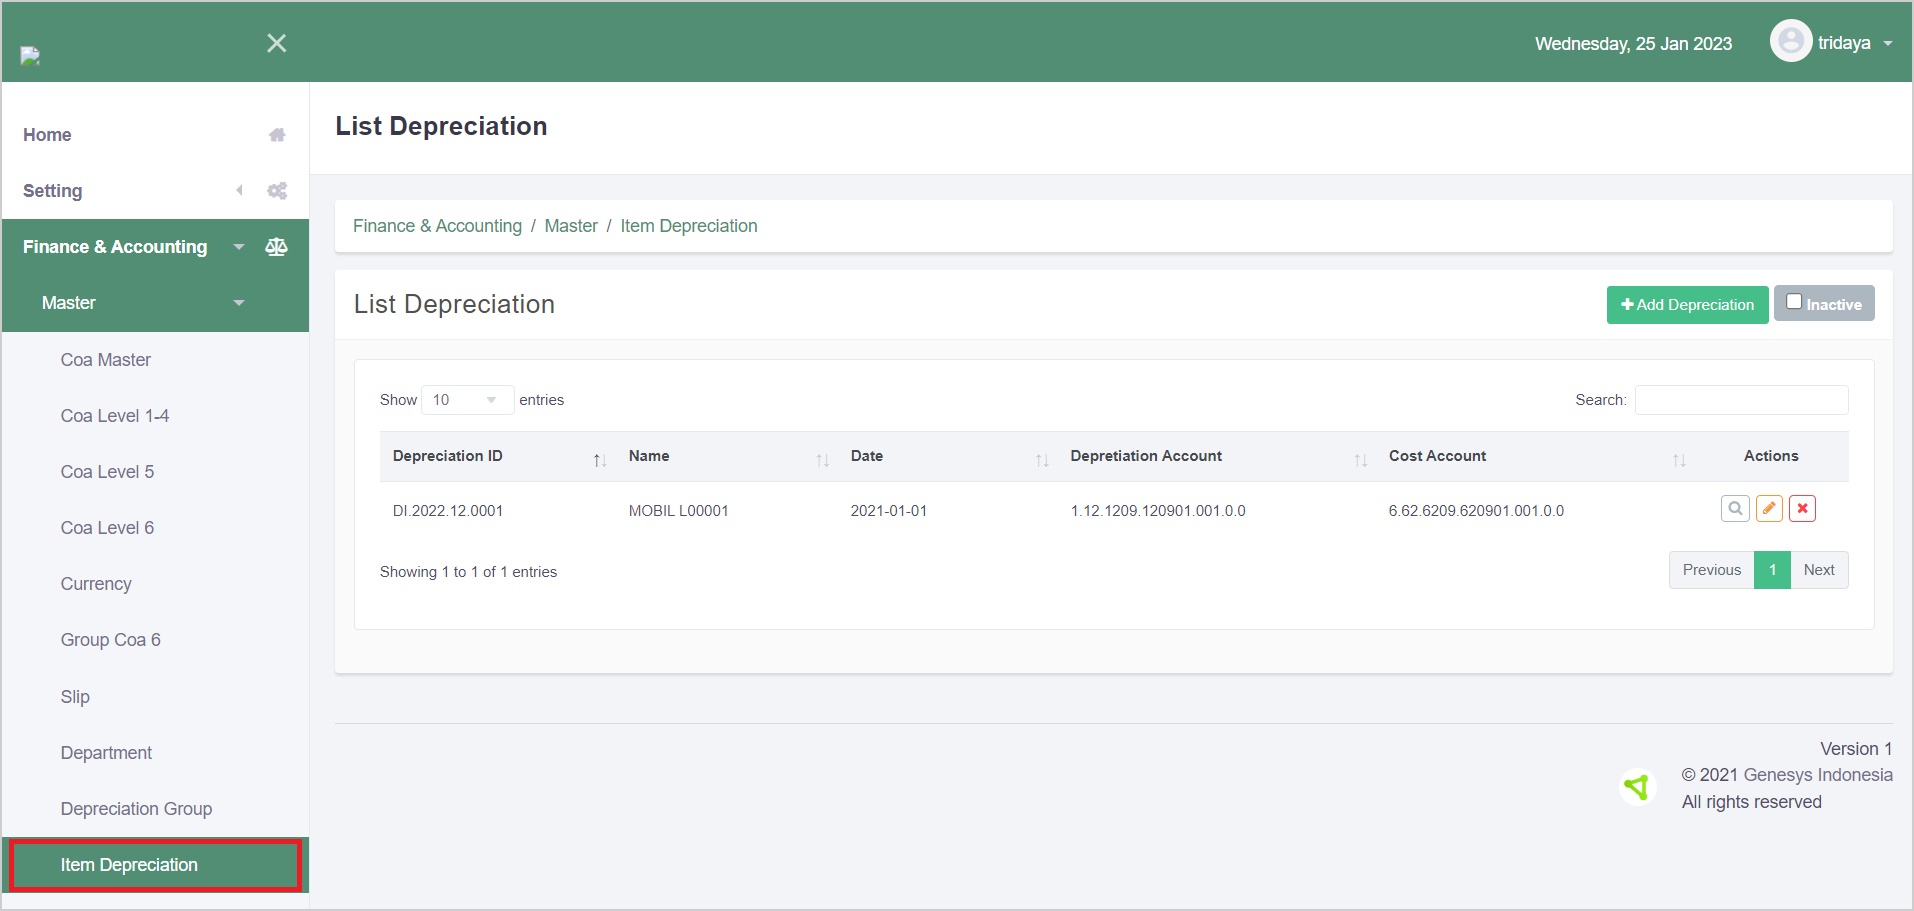Toggle the Inactive checkbox
1914x911 pixels.
[1794, 302]
